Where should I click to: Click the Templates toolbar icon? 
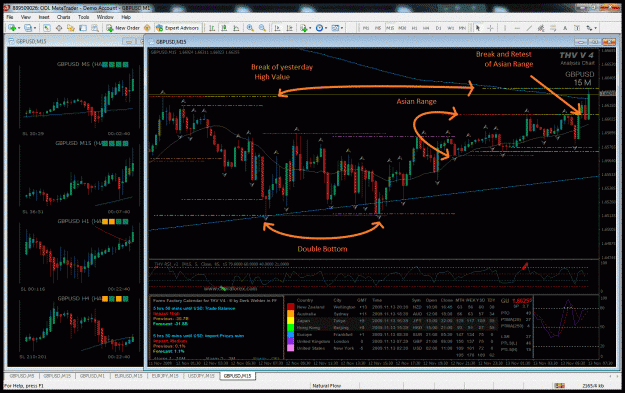click(x=335, y=28)
